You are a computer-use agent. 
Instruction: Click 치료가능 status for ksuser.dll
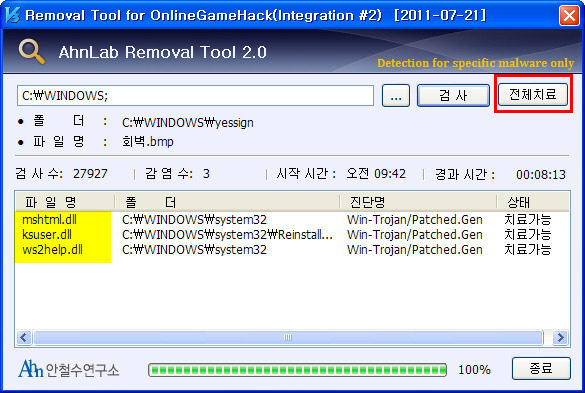[528, 234]
